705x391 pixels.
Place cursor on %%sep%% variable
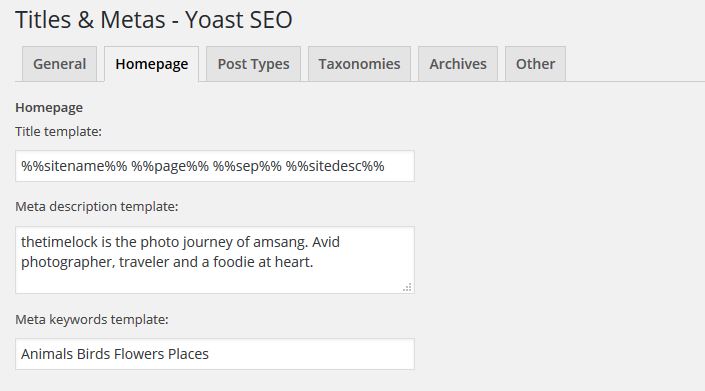coord(247,167)
